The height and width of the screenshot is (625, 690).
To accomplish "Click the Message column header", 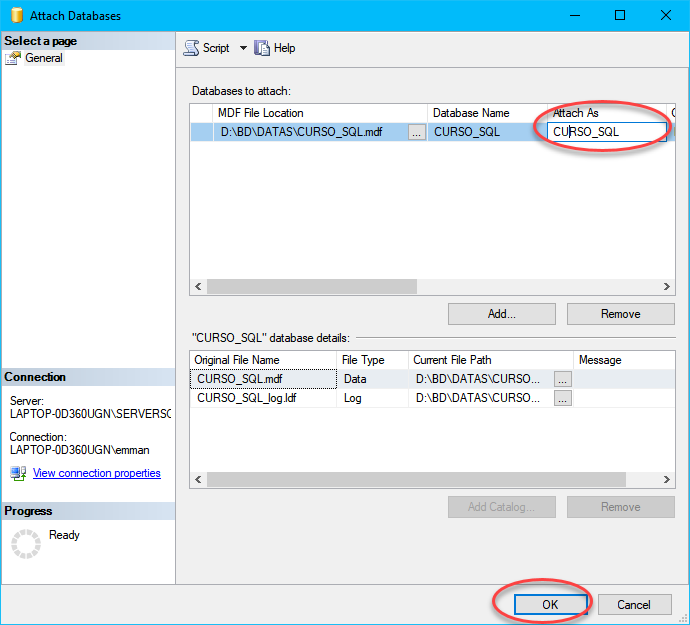I will 624,360.
